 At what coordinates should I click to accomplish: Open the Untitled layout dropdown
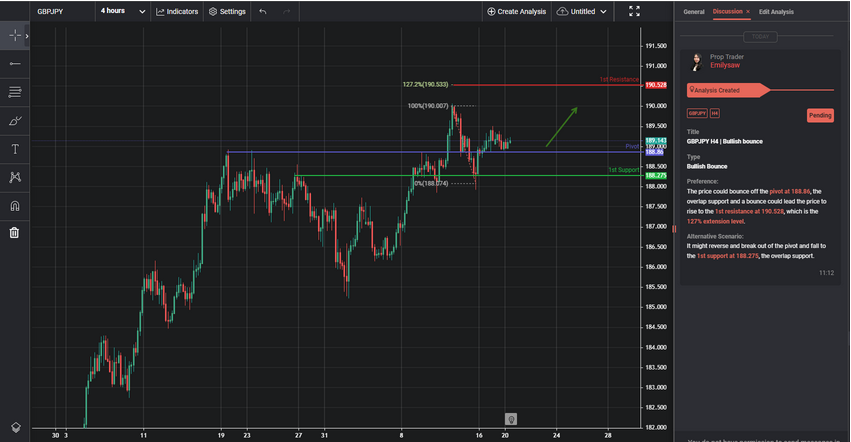[x=582, y=11]
